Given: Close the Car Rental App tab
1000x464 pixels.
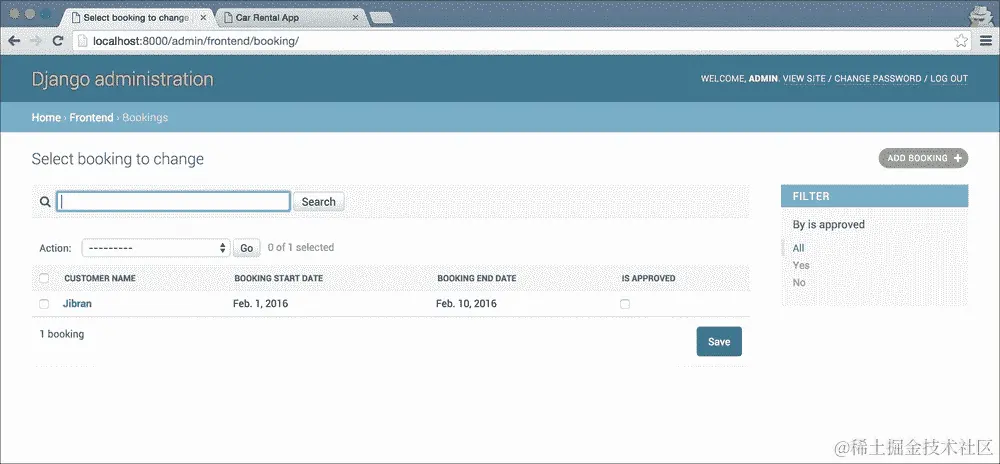Looking at the screenshot, I should 357,18.
